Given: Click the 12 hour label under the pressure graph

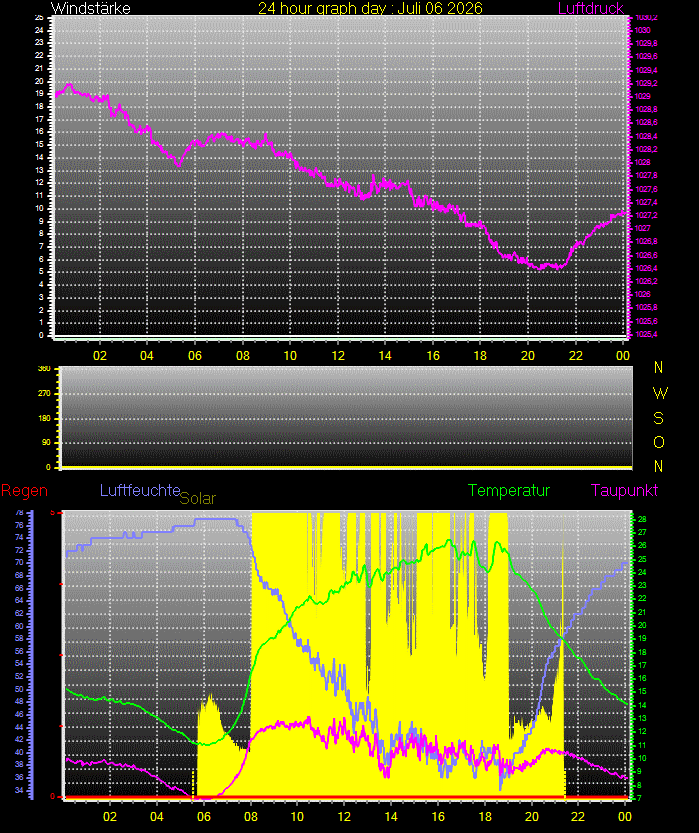Looking at the screenshot, I should [x=338, y=355].
